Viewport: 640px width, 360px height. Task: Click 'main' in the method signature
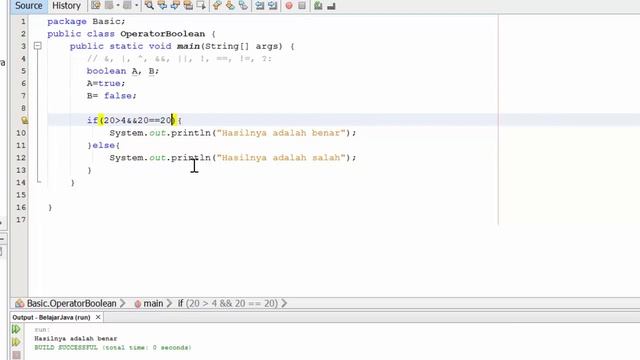188,46
